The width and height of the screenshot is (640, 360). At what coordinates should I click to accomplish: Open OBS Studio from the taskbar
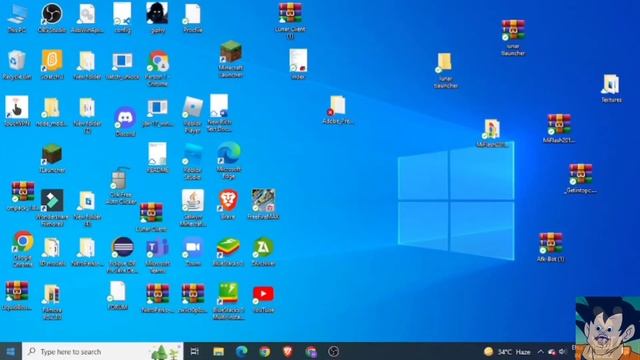tap(333, 351)
